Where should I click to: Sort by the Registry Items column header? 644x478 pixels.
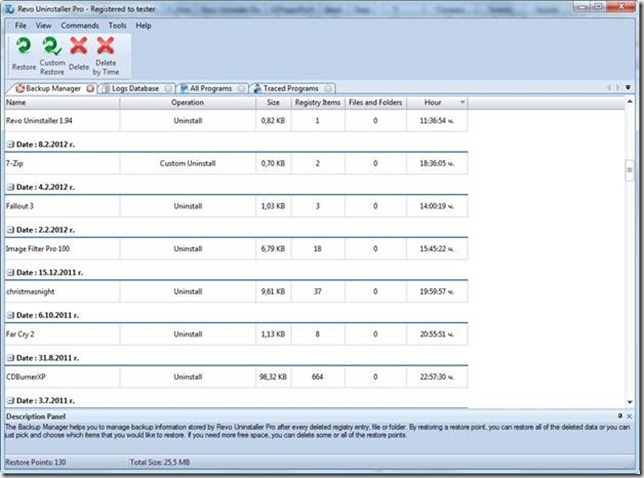click(317, 102)
